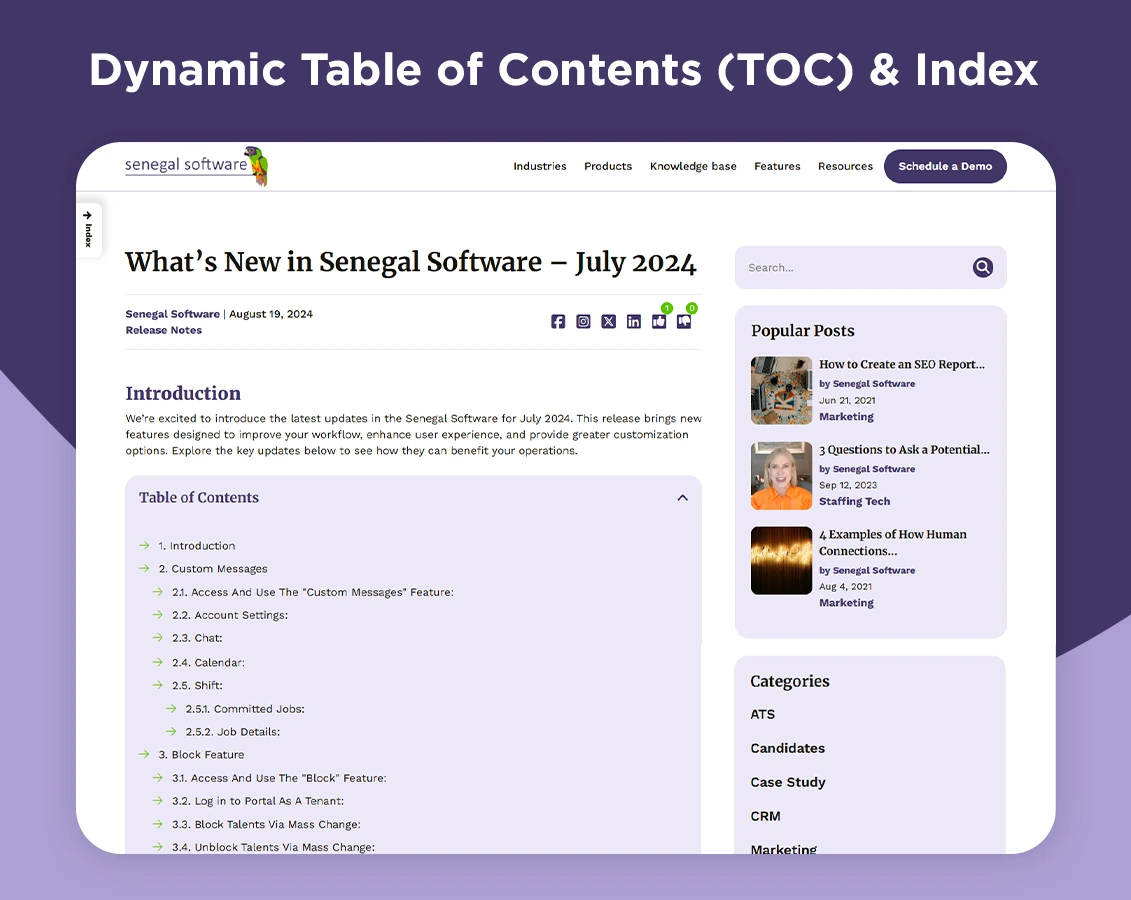Open the Knowledge base menu
Image resolution: width=1131 pixels, height=900 pixels.
tap(693, 167)
